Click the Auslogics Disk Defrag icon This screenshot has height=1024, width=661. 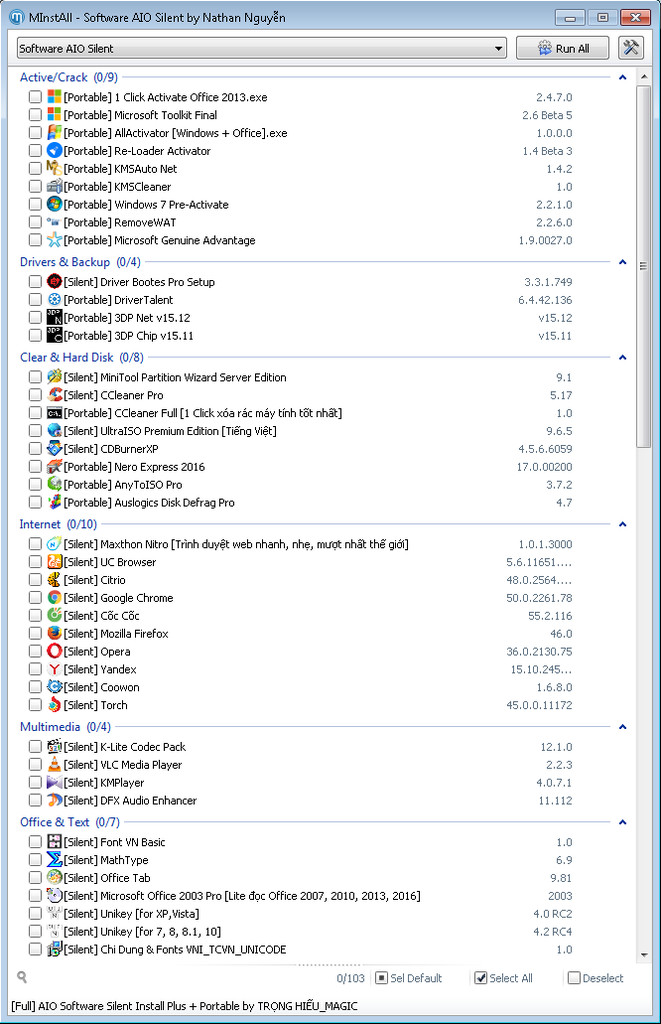(x=54, y=503)
